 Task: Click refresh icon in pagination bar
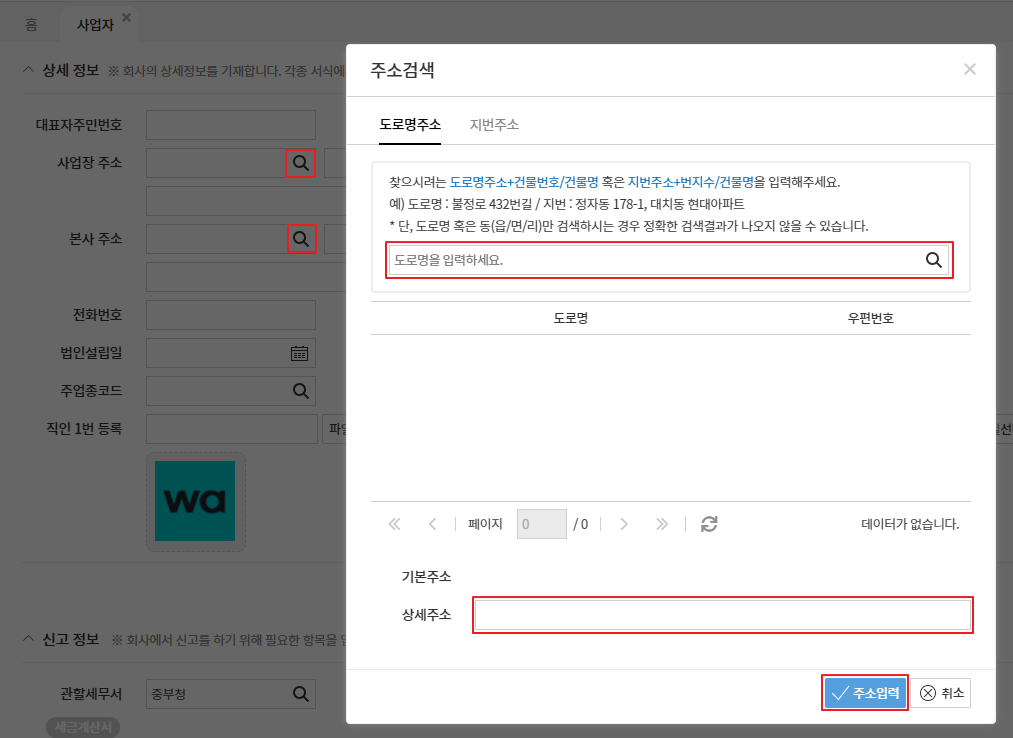tap(709, 524)
